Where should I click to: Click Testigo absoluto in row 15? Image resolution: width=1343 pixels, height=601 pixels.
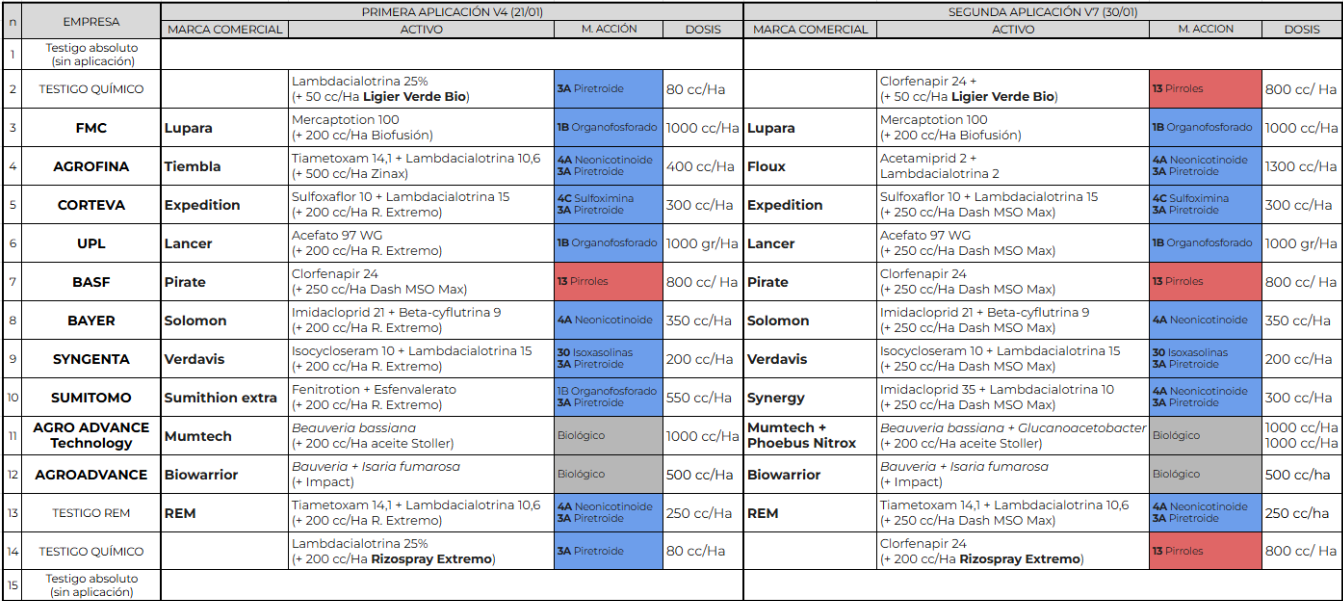pos(91,585)
